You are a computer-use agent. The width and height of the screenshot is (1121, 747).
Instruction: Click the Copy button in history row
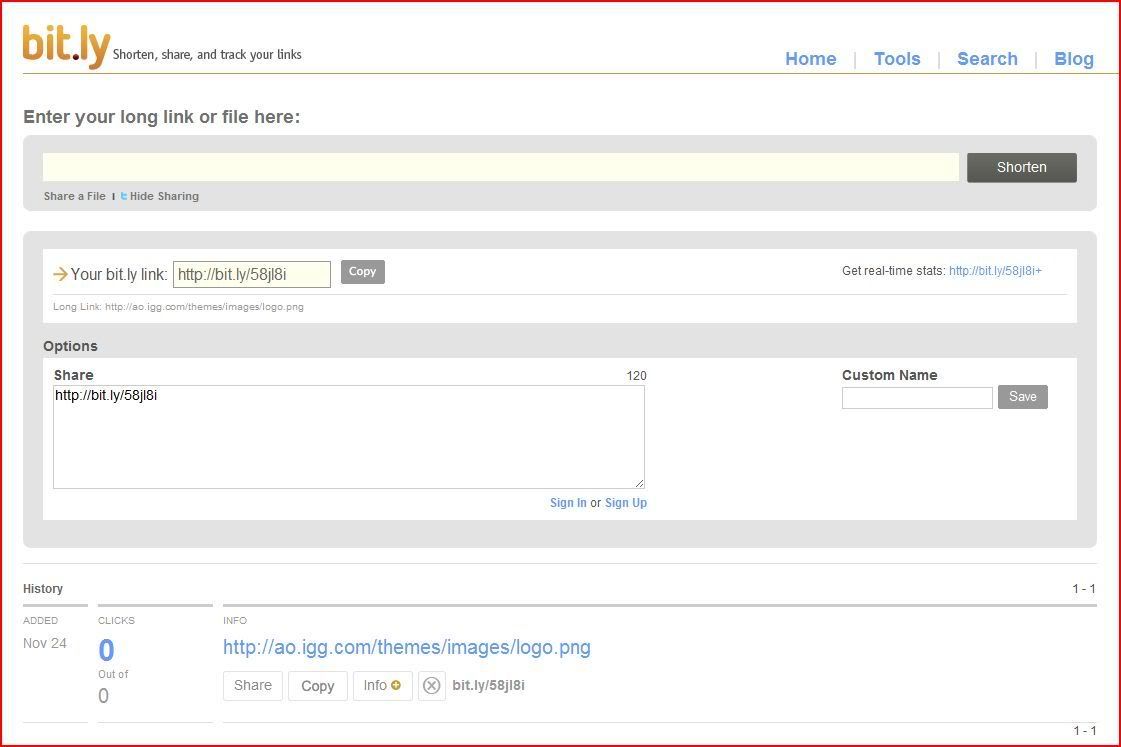click(317, 686)
